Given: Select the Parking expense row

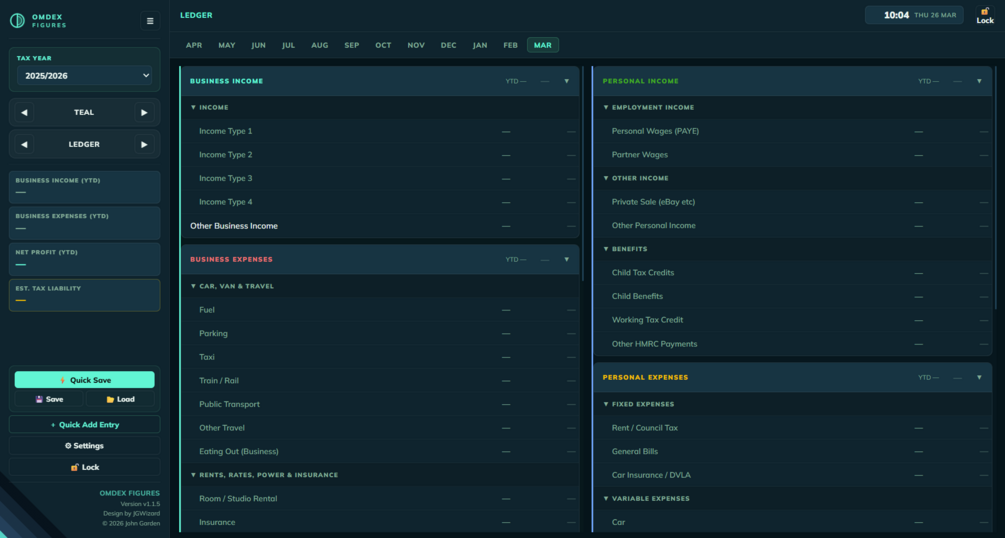Looking at the screenshot, I should point(380,333).
